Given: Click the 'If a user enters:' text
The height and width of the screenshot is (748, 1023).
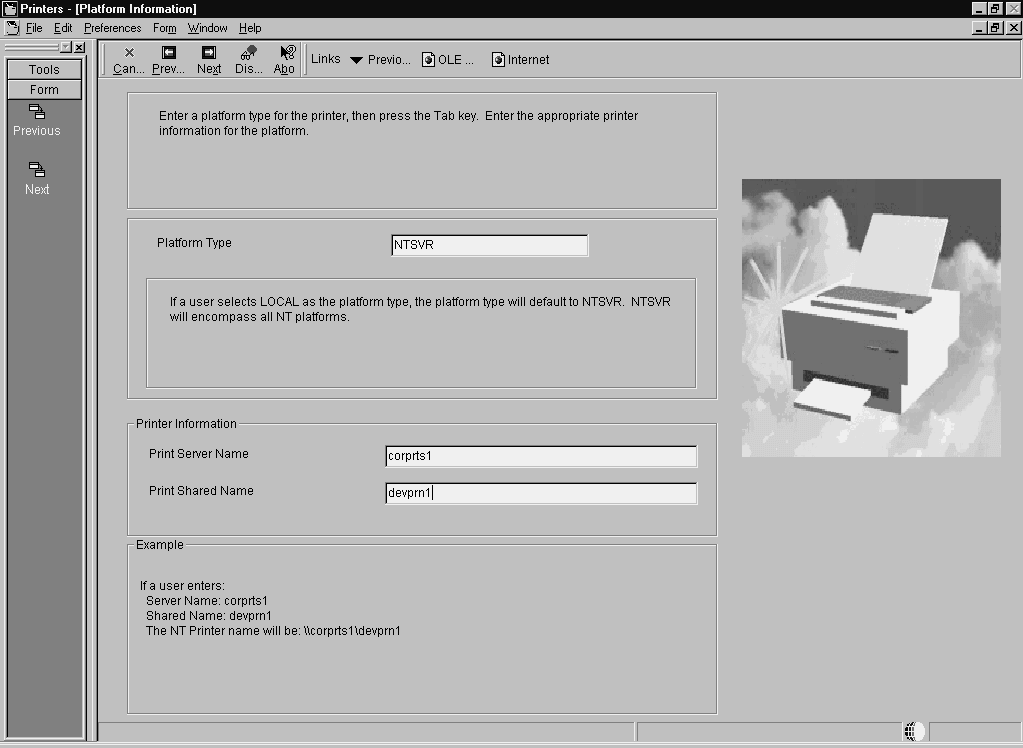Looking at the screenshot, I should (x=182, y=585).
